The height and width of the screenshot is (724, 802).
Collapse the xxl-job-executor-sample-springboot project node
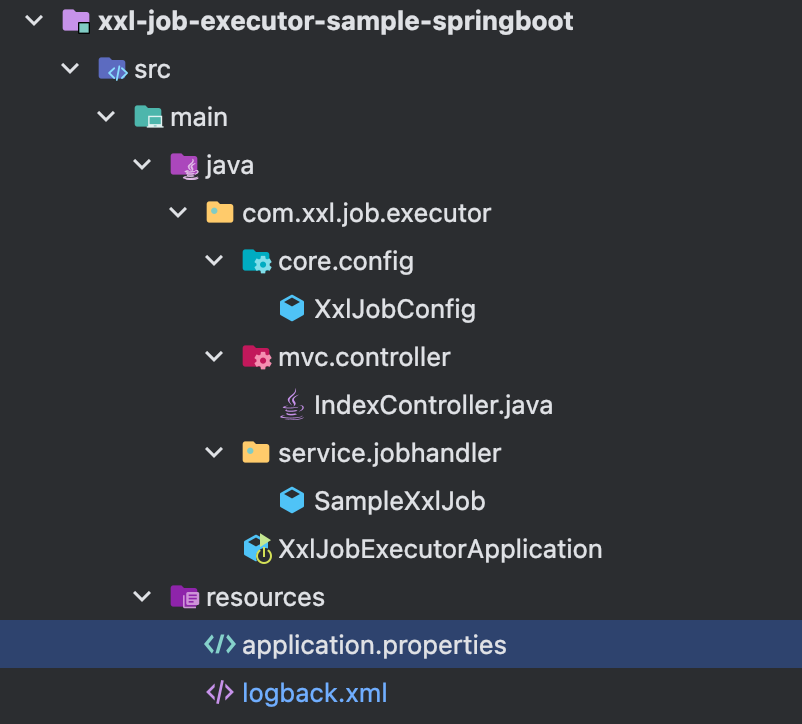pyautogui.click(x=33, y=20)
